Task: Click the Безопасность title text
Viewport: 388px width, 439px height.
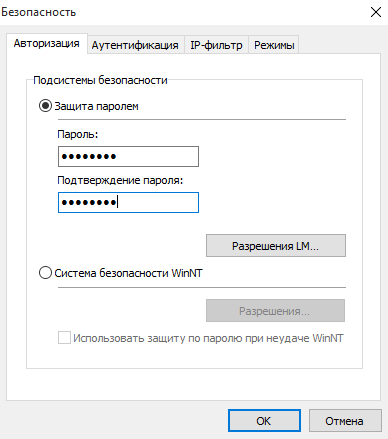Action: [39, 12]
